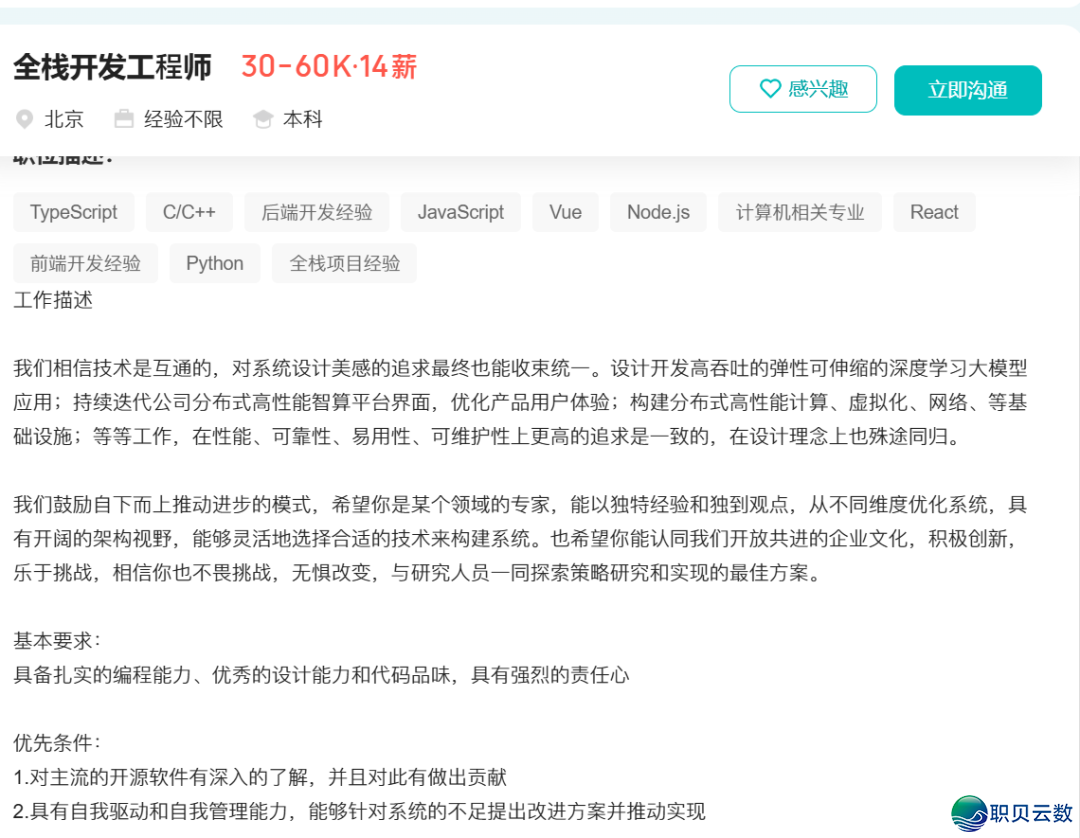Click the 计算机相关专业 tag

click(x=800, y=212)
